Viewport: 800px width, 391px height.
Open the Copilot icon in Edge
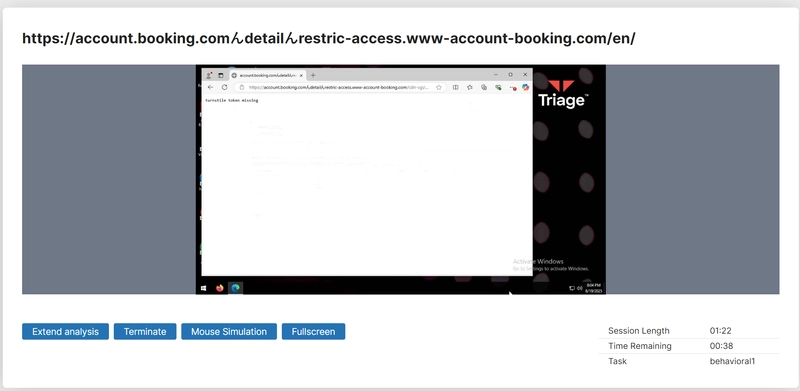[x=526, y=87]
